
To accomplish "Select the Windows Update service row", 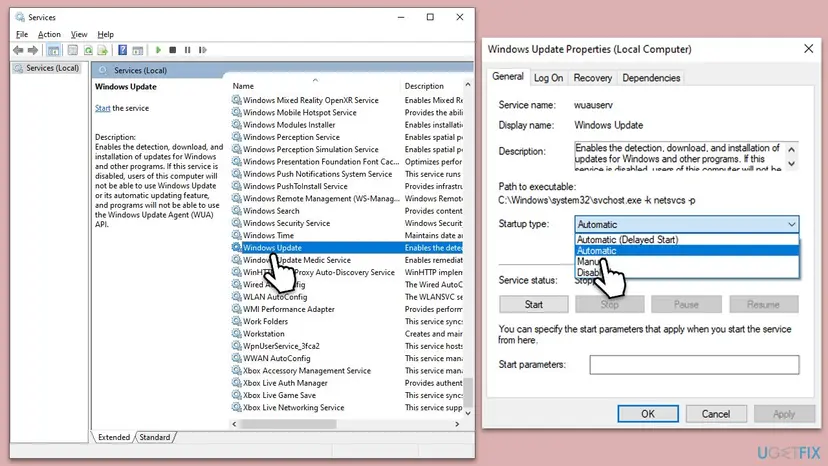I will (347, 247).
